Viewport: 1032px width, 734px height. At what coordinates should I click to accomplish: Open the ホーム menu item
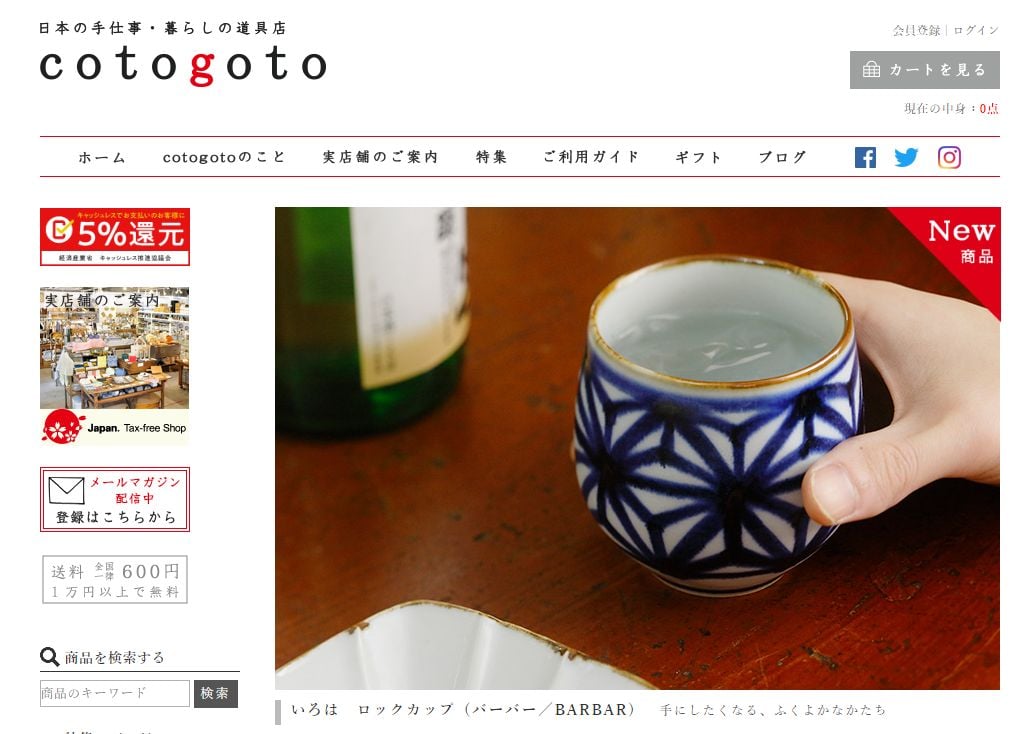[x=102, y=157]
